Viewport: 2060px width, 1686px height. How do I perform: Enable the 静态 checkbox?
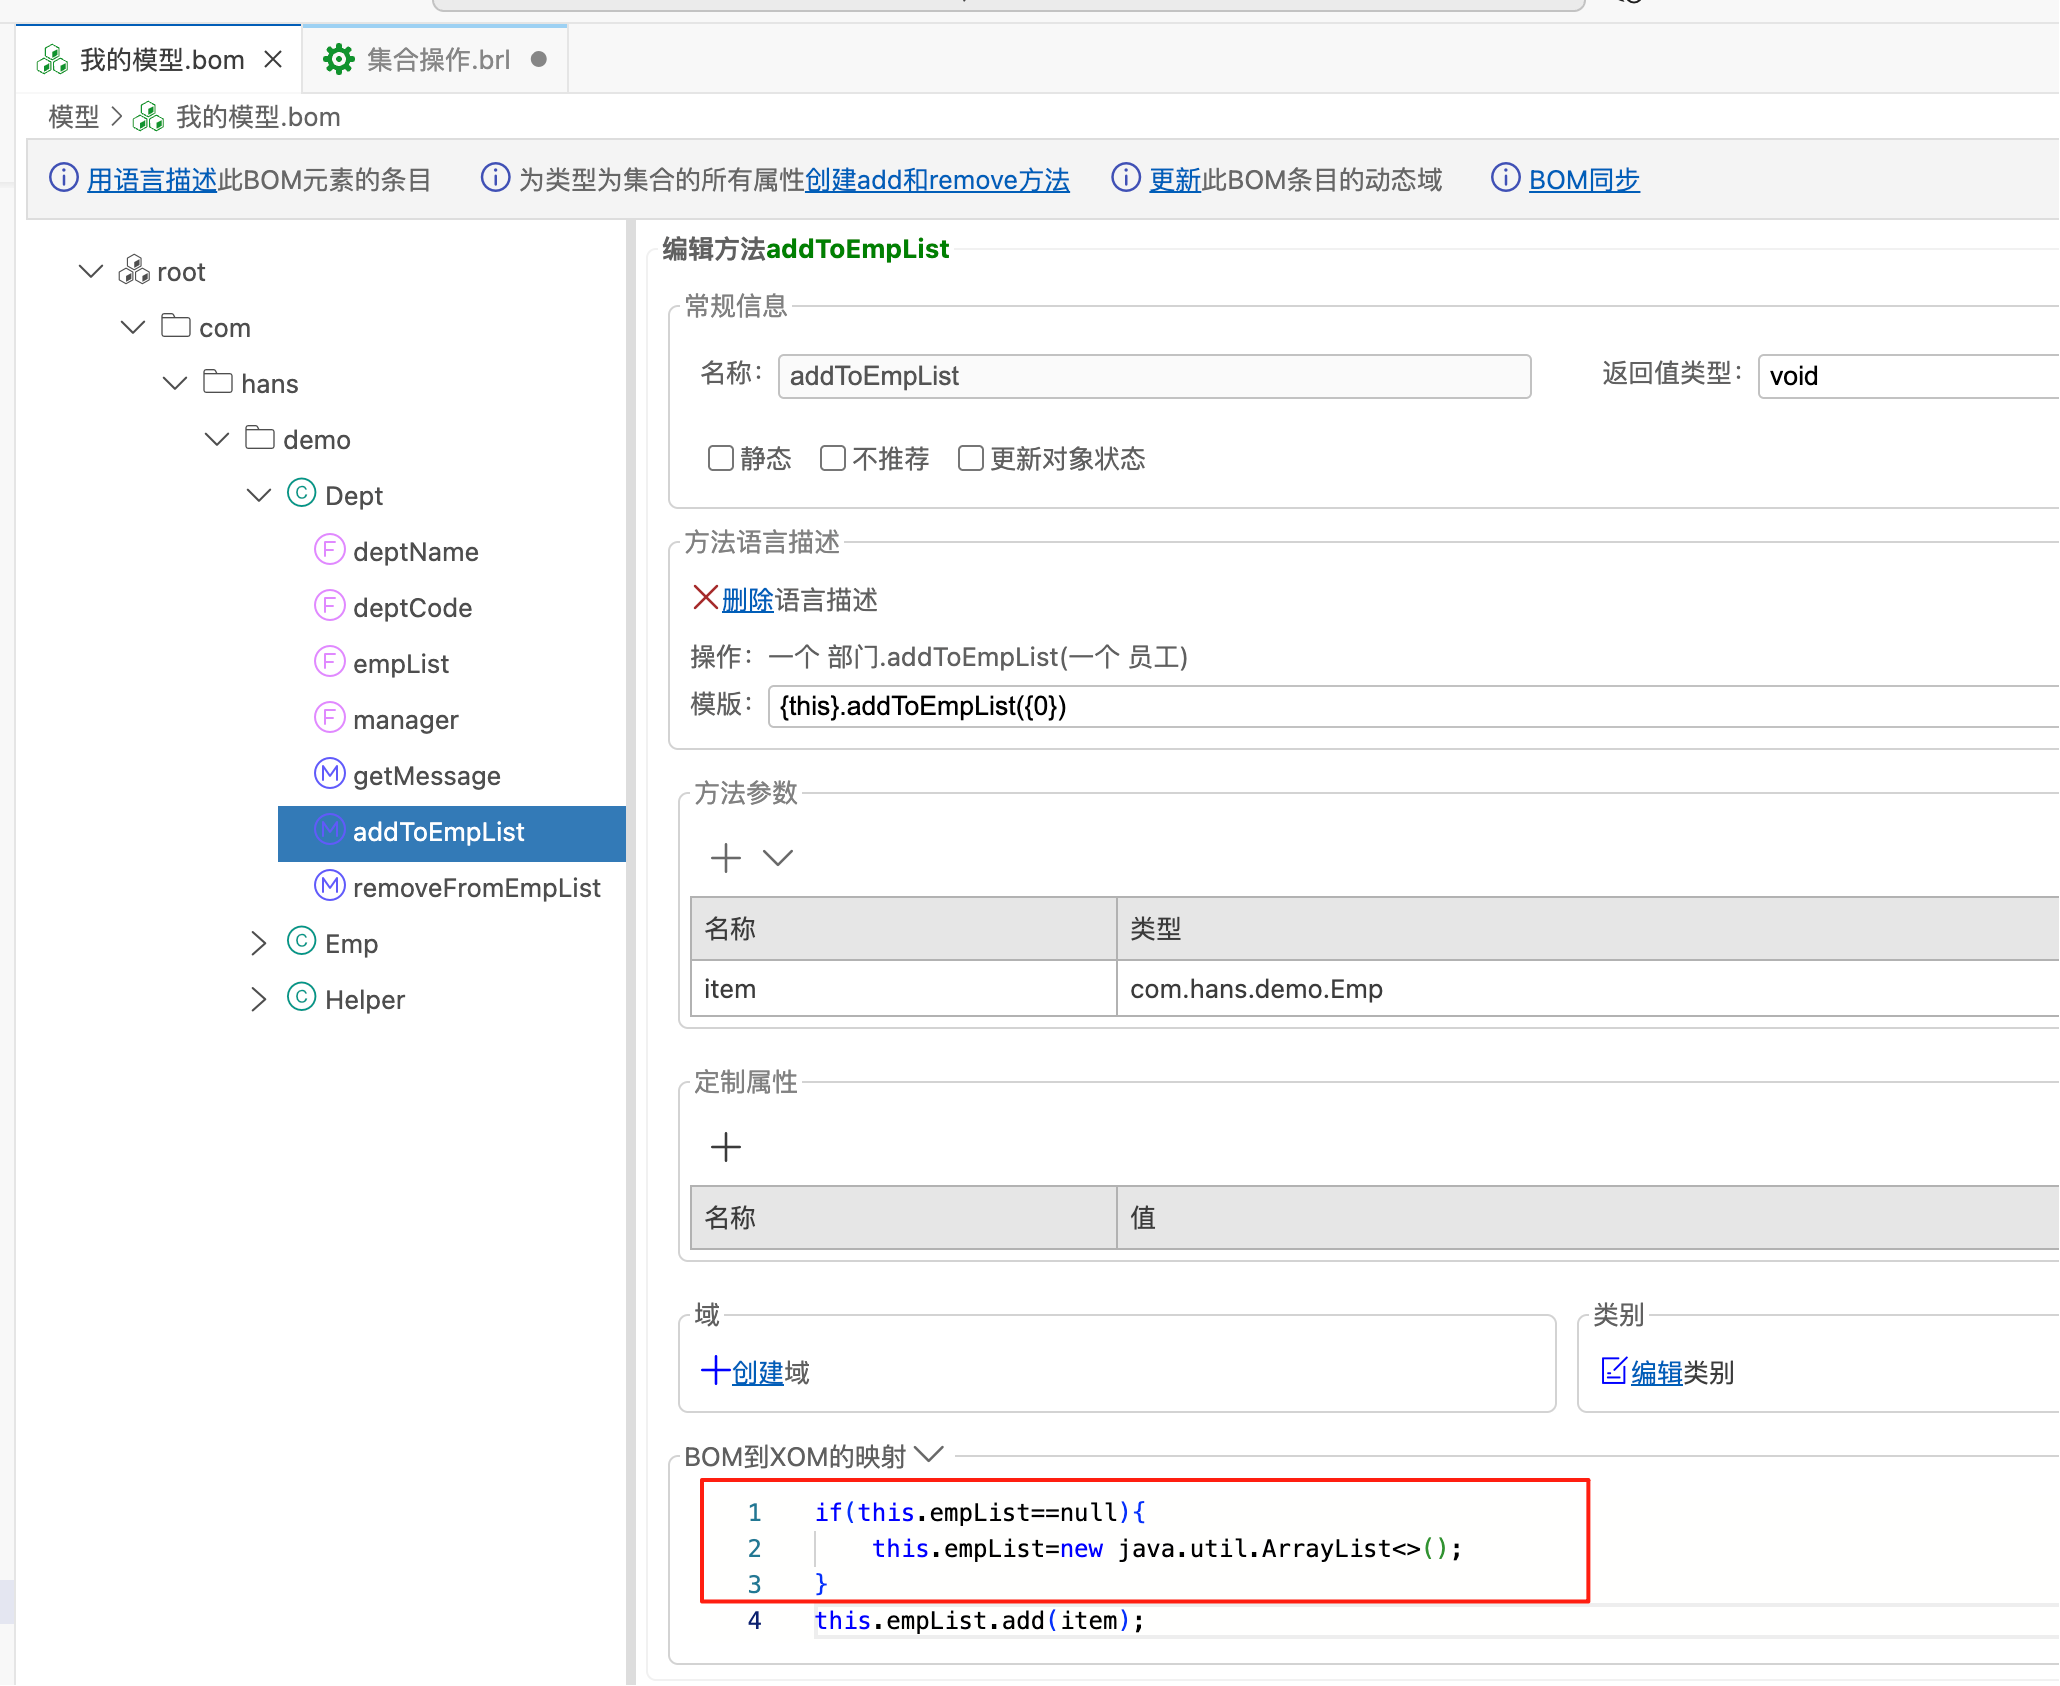(x=720, y=458)
